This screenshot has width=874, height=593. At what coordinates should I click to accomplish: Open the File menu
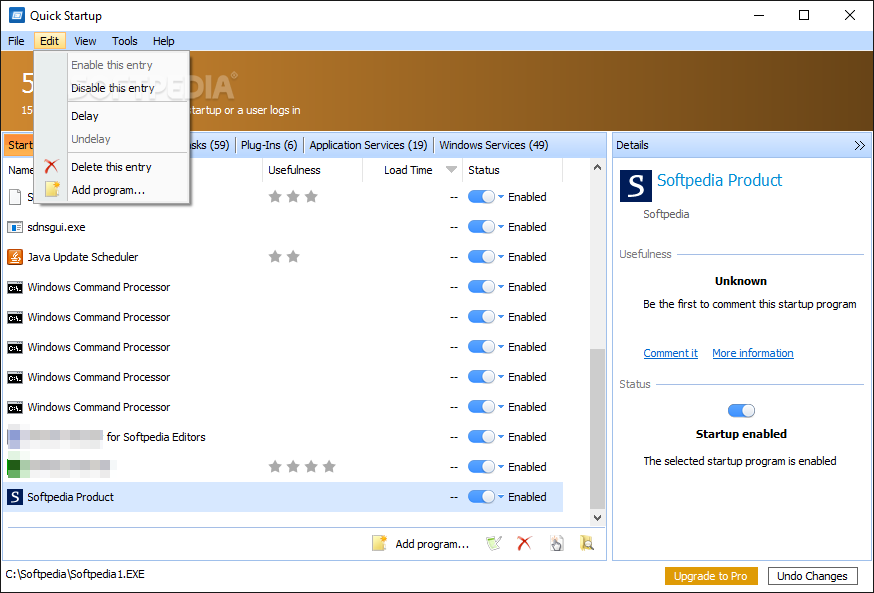click(16, 41)
